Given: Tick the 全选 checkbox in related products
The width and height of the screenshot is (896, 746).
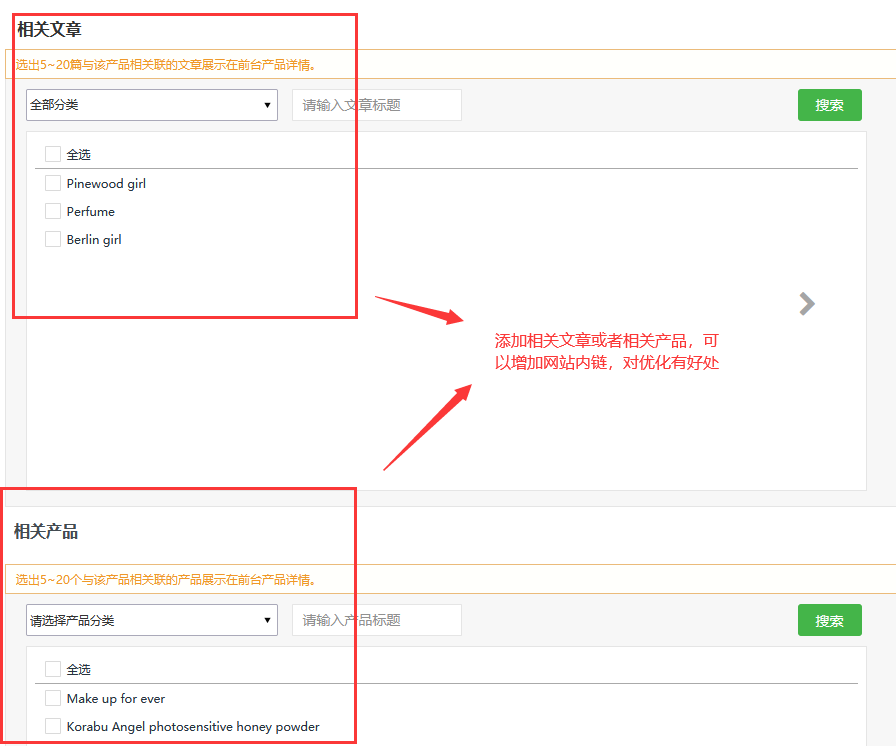Looking at the screenshot, I should 53,669.
